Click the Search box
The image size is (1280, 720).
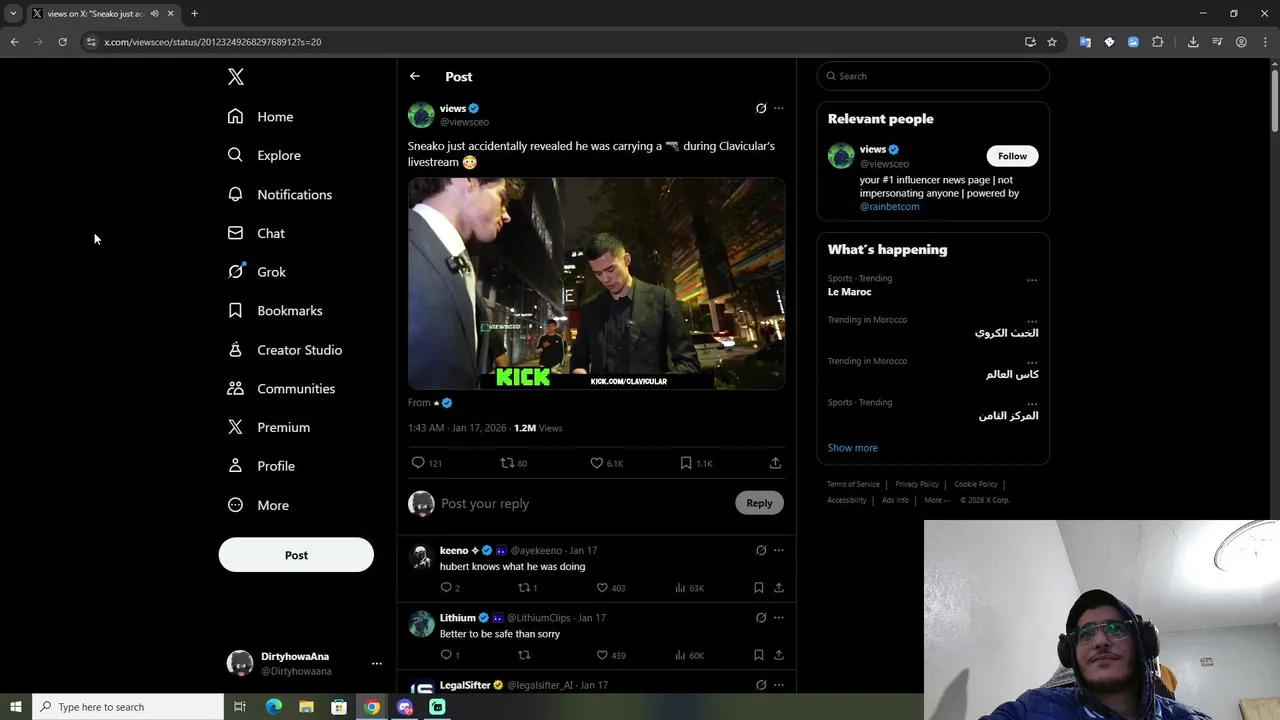[933, 76]
